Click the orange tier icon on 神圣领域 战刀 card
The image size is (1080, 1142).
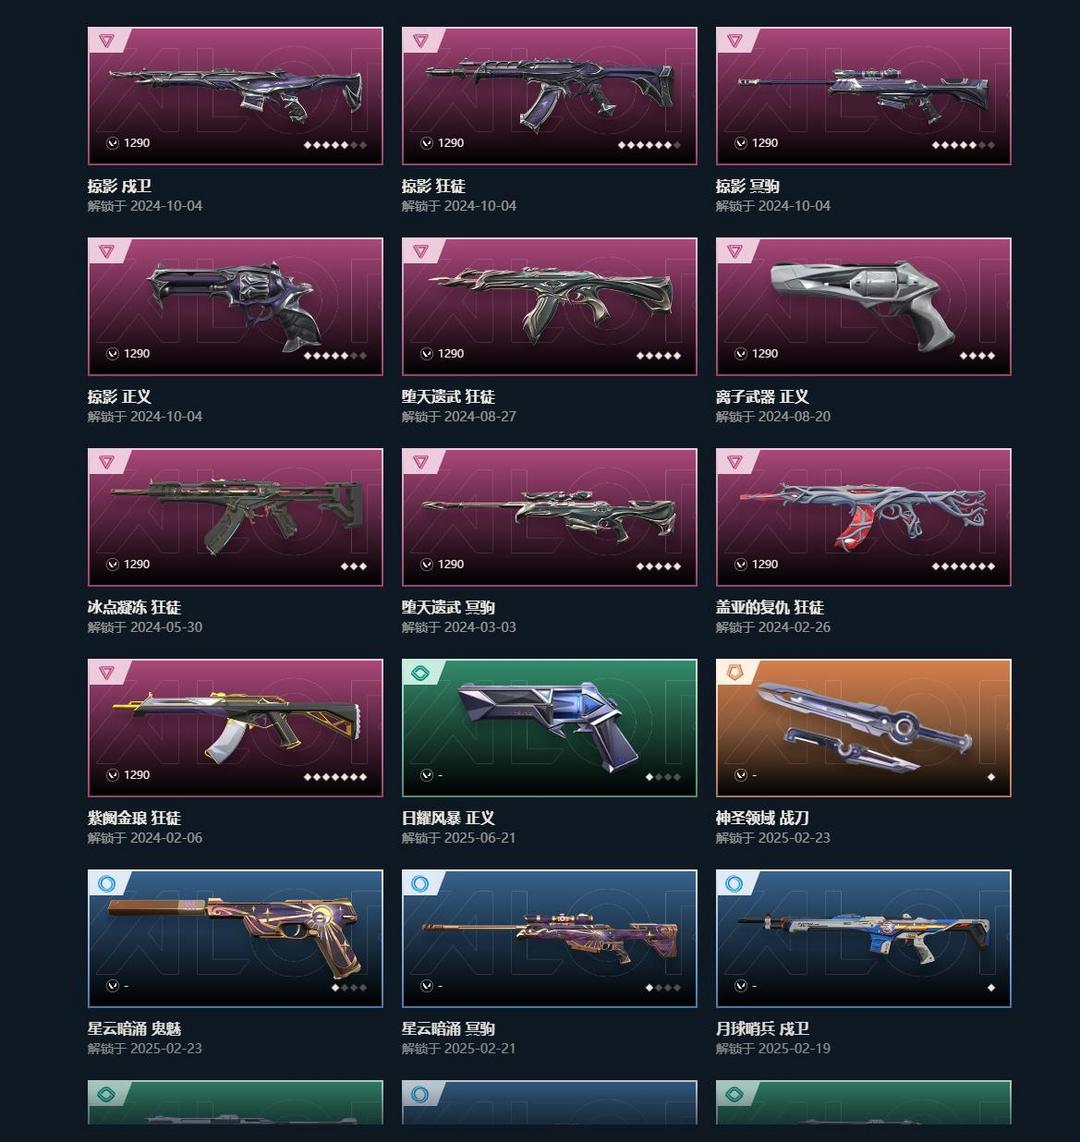tap(734, 673)
